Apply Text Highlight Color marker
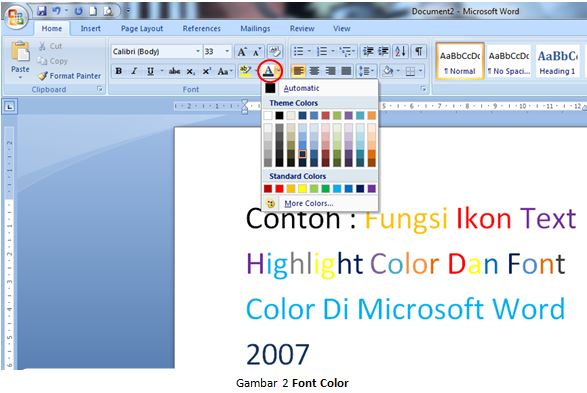The width and height of the screenshot is (587, 393). (x=245, y=71)
